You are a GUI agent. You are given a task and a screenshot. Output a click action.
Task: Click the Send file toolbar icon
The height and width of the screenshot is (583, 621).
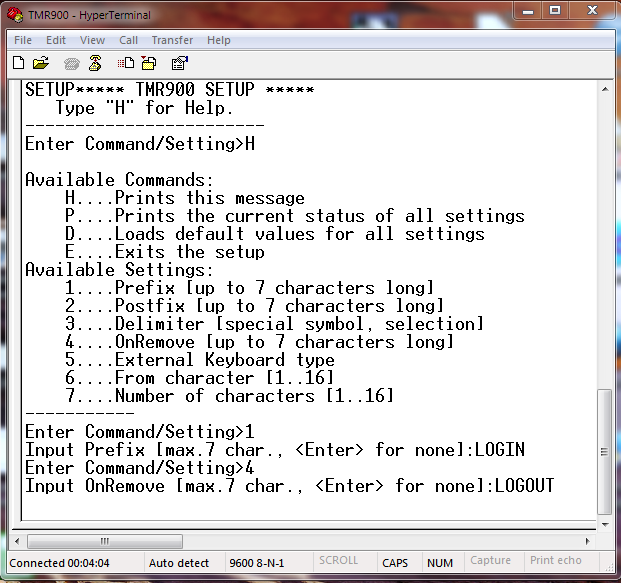126,62
